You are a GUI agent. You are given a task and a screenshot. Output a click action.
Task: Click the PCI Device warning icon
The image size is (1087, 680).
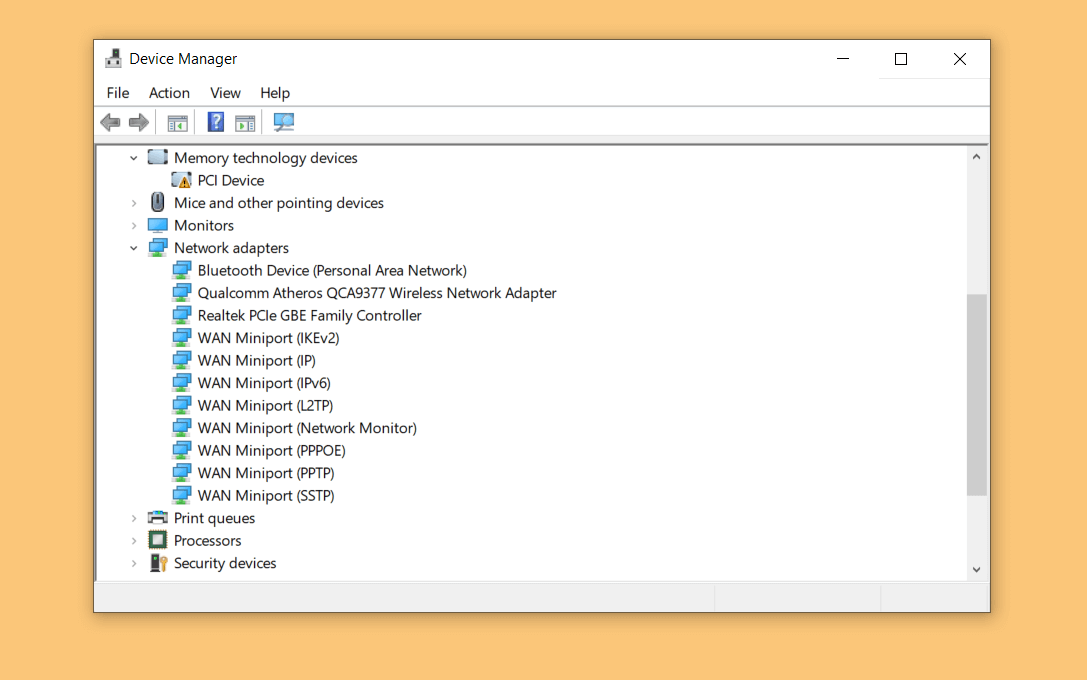[x=182, y=180]
